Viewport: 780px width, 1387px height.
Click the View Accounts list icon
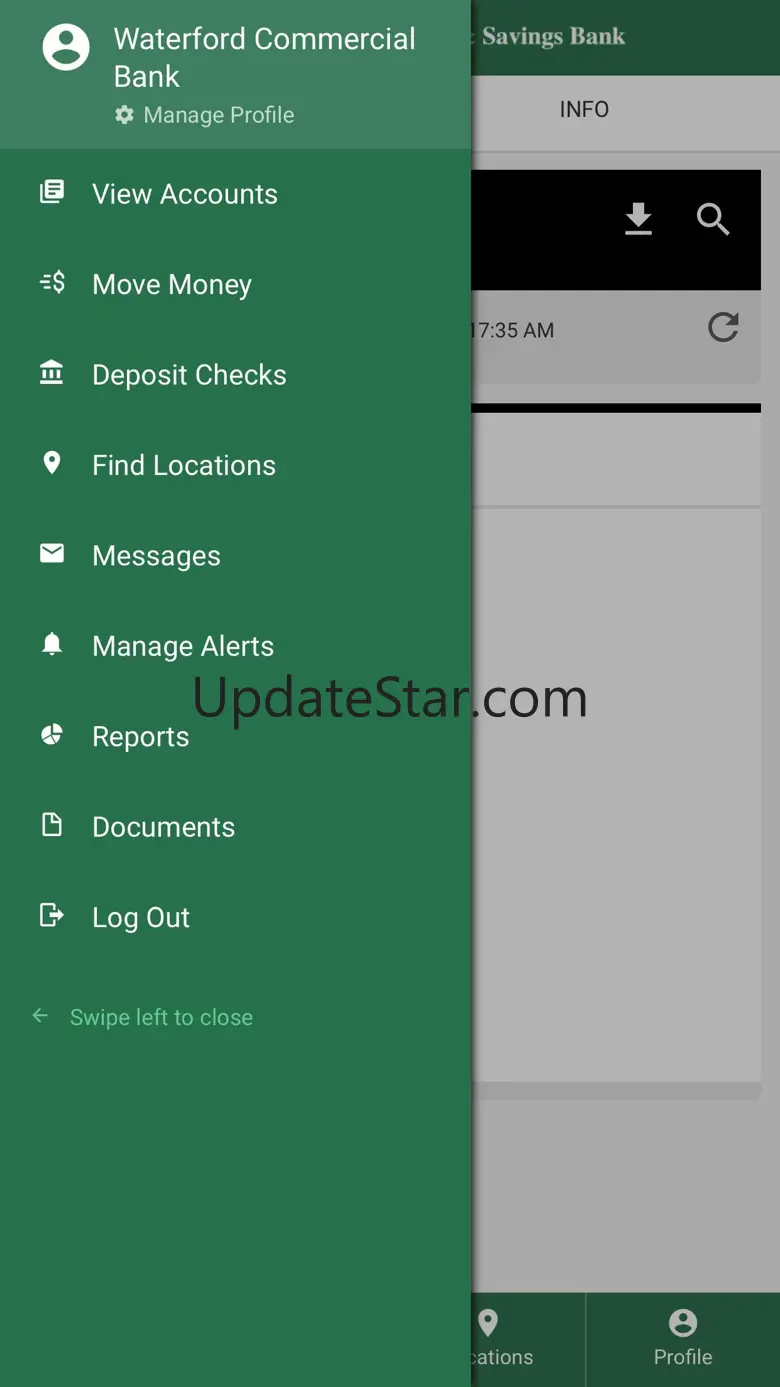(x=52, y=192)
